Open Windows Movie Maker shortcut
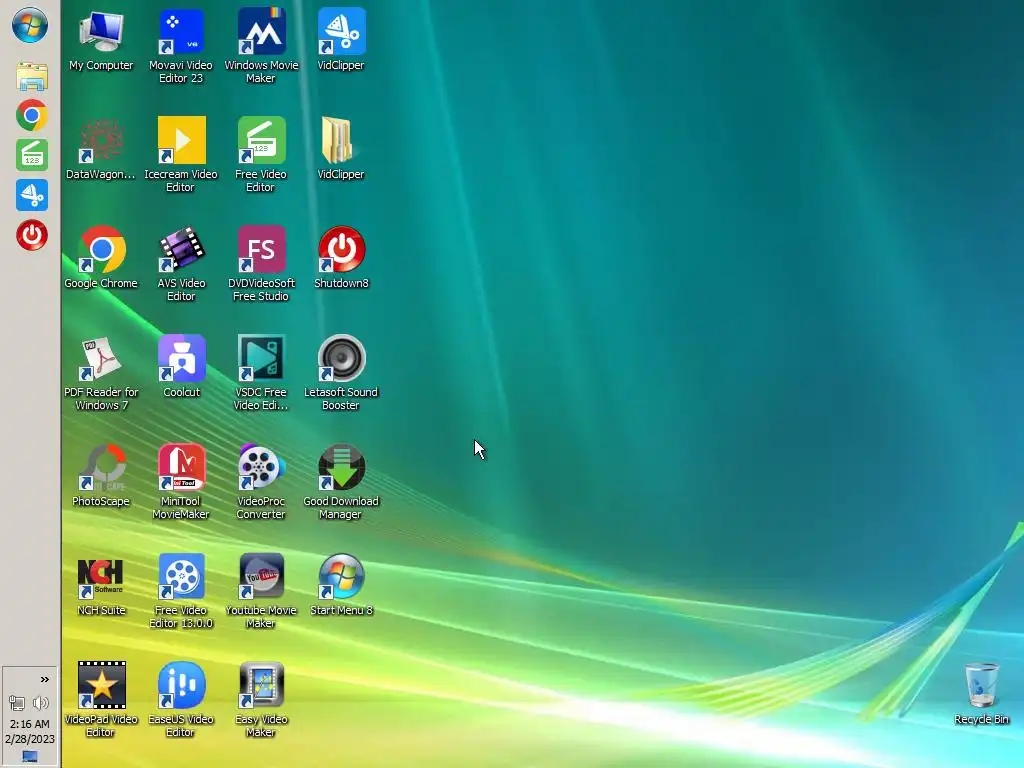This screenshot has height=768, width=1024. coord(261,46)
